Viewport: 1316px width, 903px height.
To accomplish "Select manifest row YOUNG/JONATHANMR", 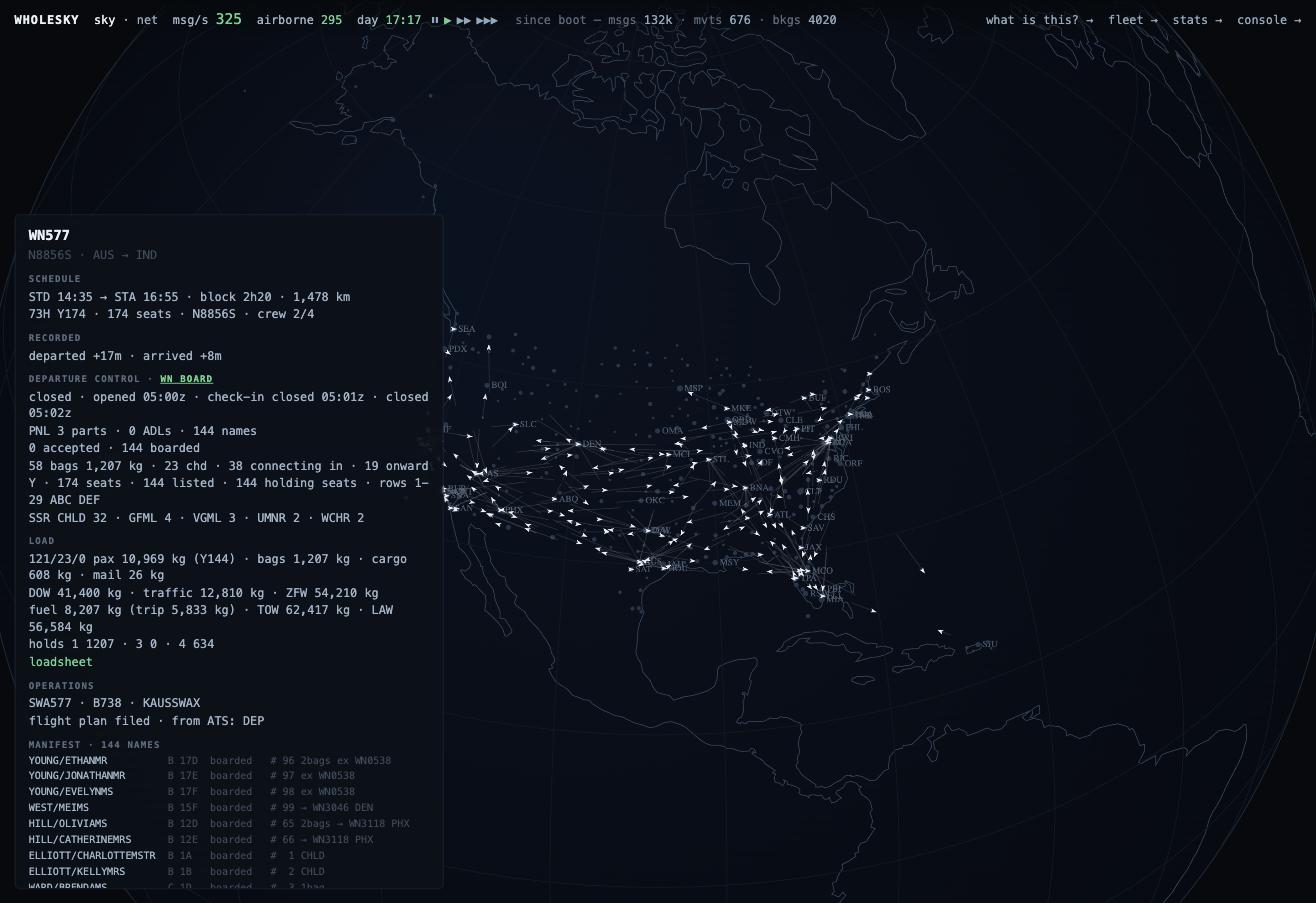I will point(228,776).
